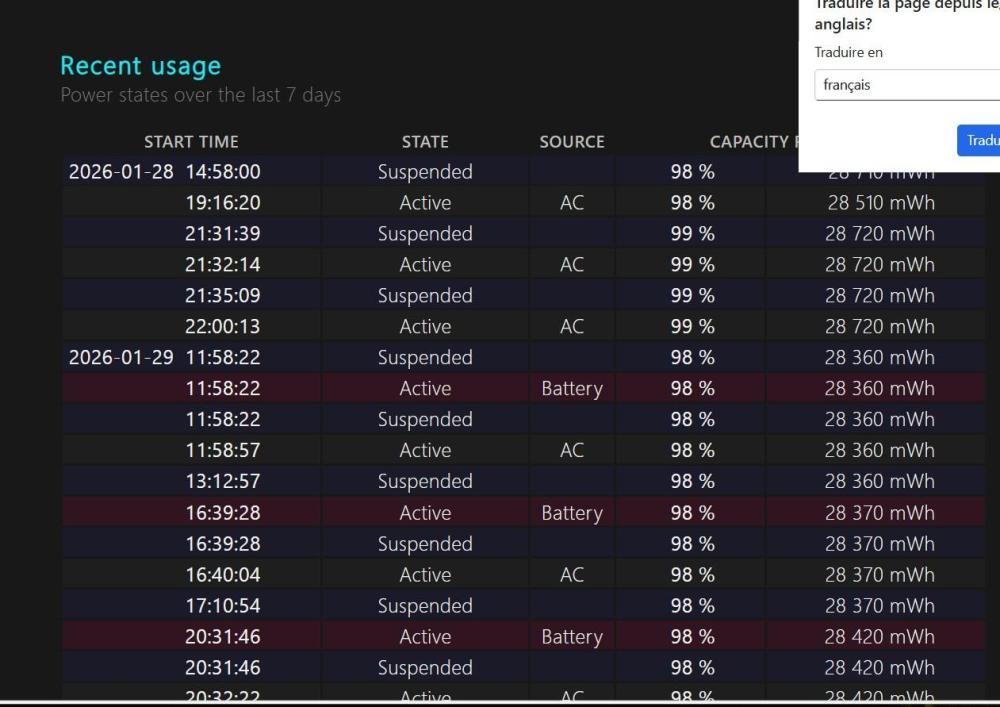Click the START TIME column header
This screenshot has width=1000, height=707.
(x=191, y=142)
